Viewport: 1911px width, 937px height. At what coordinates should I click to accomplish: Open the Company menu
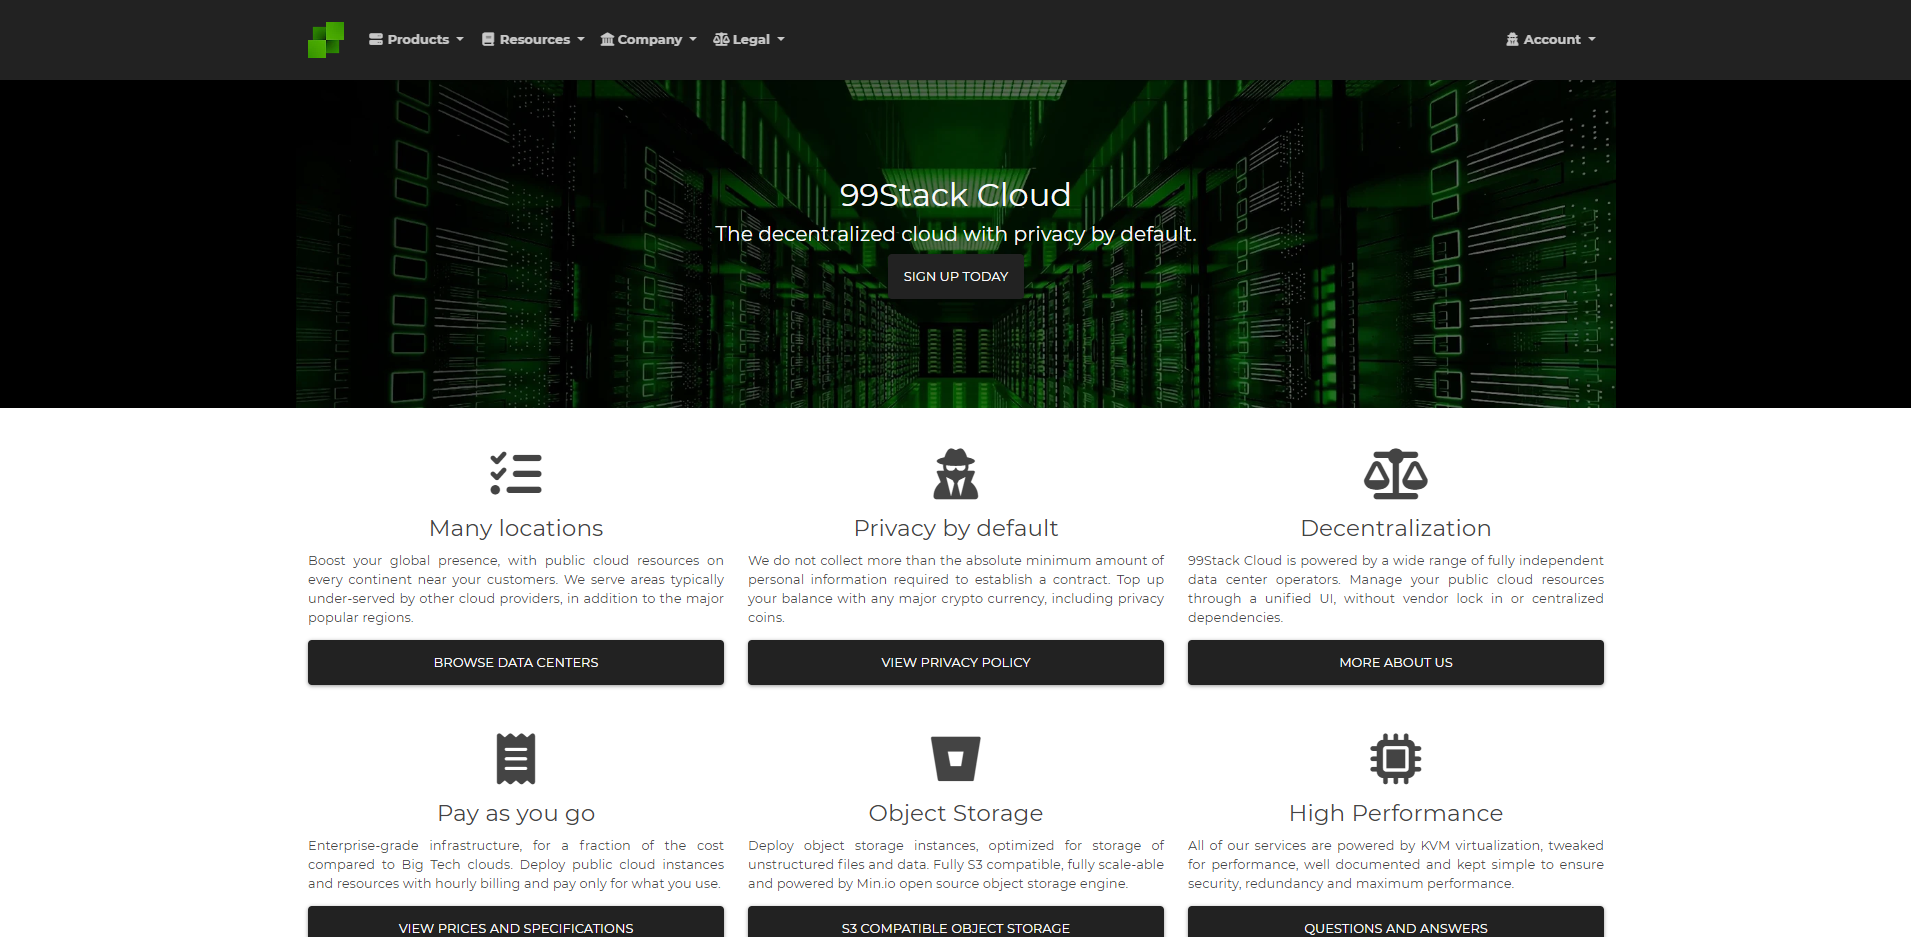pyautogui.click(x=648, y=40)
